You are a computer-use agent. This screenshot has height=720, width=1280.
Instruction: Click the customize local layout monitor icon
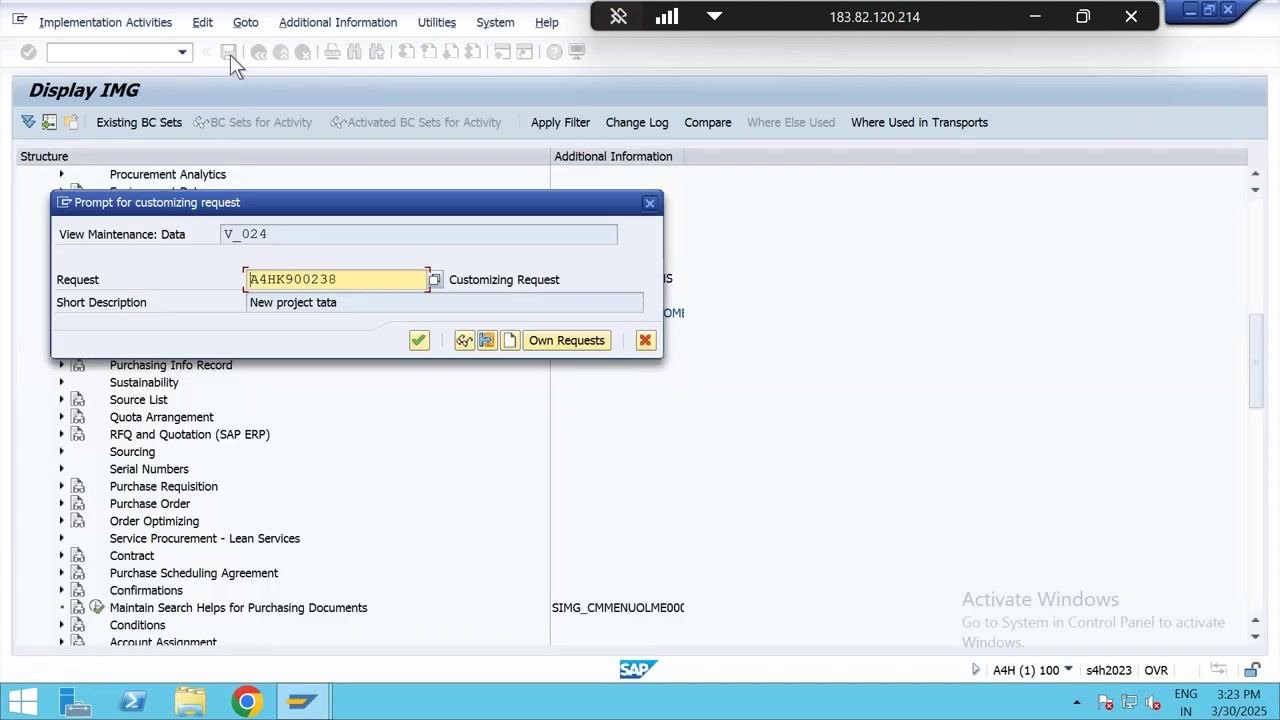point(577,52)
